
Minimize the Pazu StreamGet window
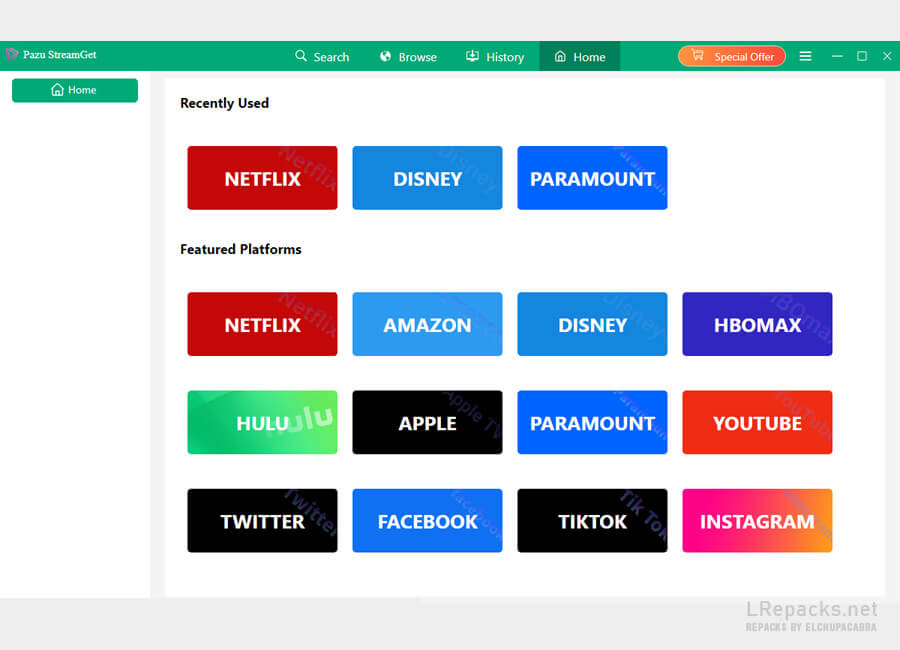[x=837, y=56]
